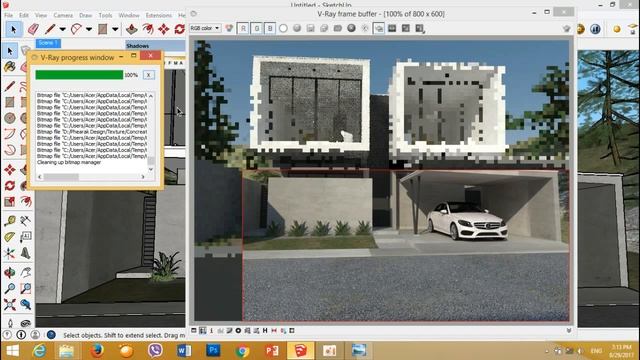The width and height of the screenshot is (640, 360).
Task: Click the save image icon in V-Ray frame buffer
Action: (311, 28)
